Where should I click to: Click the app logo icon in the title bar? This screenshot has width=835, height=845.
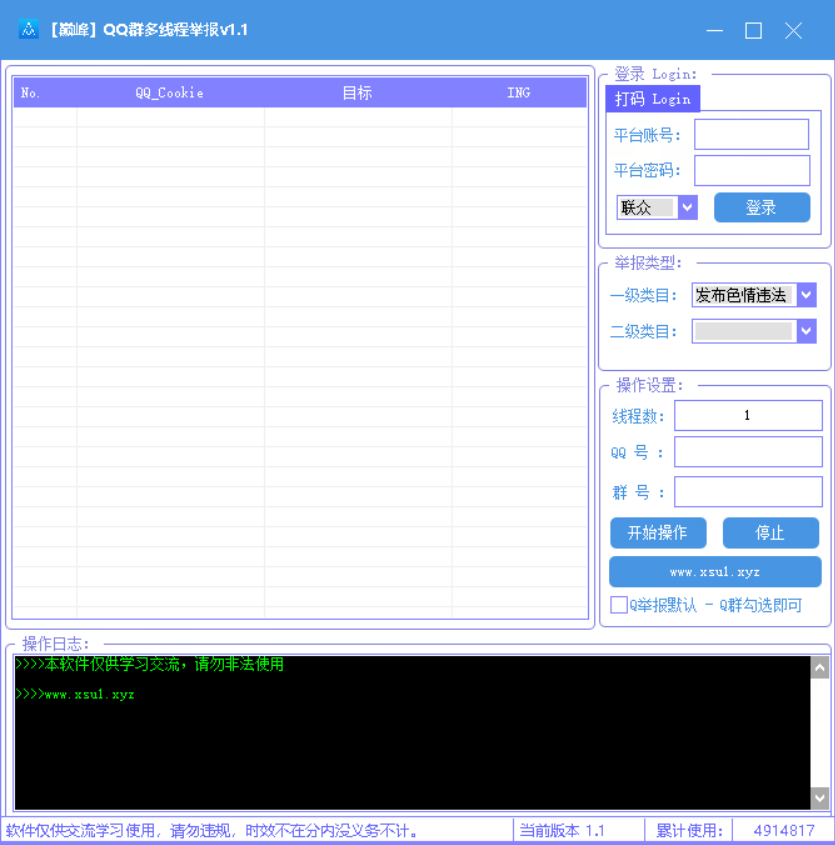coord(29,30)
